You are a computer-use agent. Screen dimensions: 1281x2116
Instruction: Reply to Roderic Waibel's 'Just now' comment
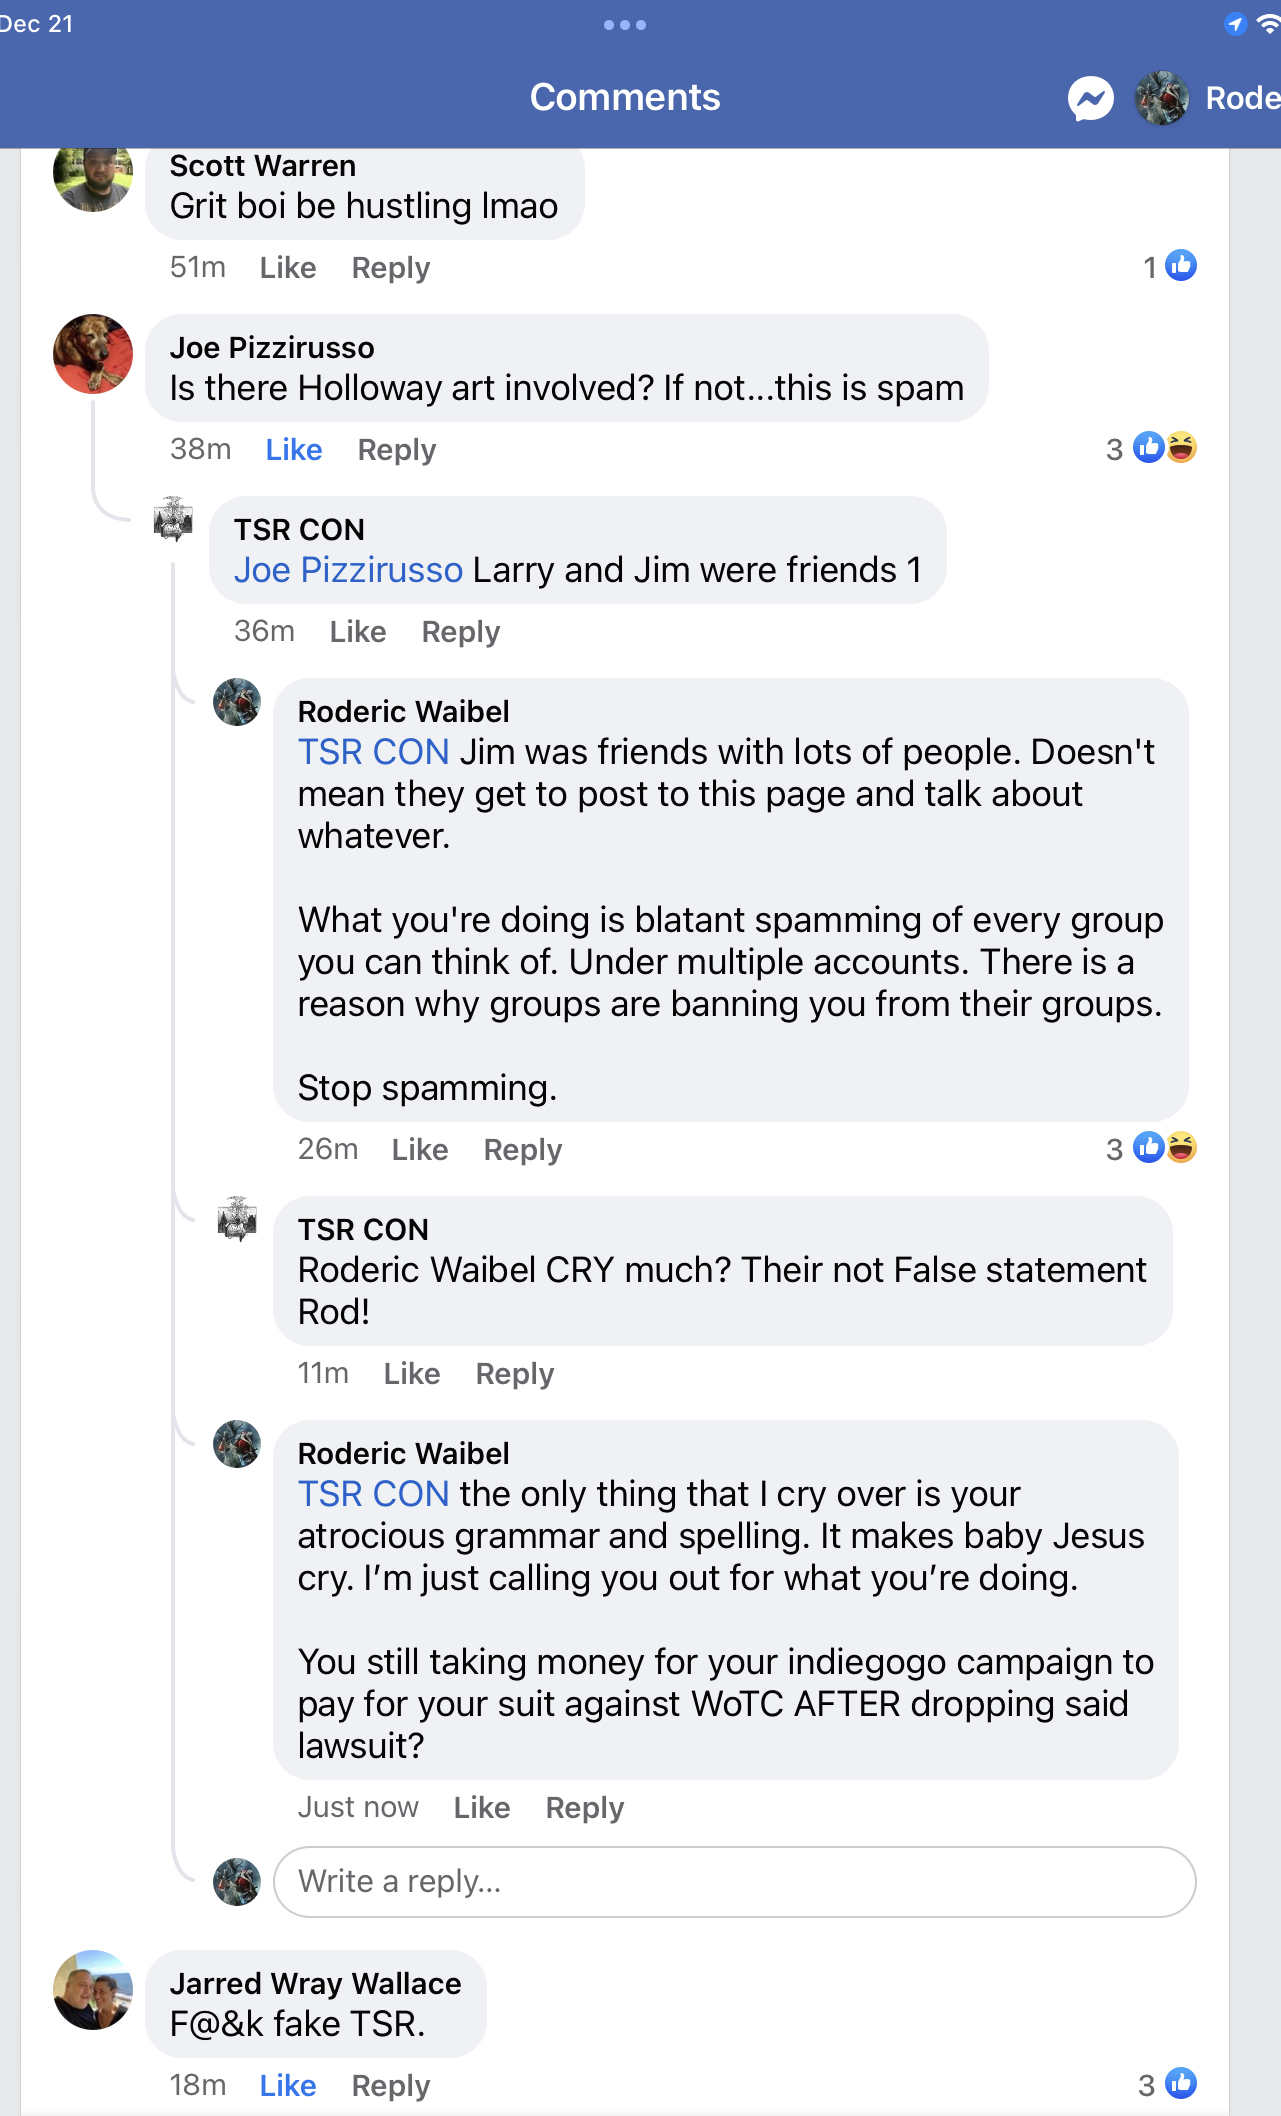[x=584, y=1808]
